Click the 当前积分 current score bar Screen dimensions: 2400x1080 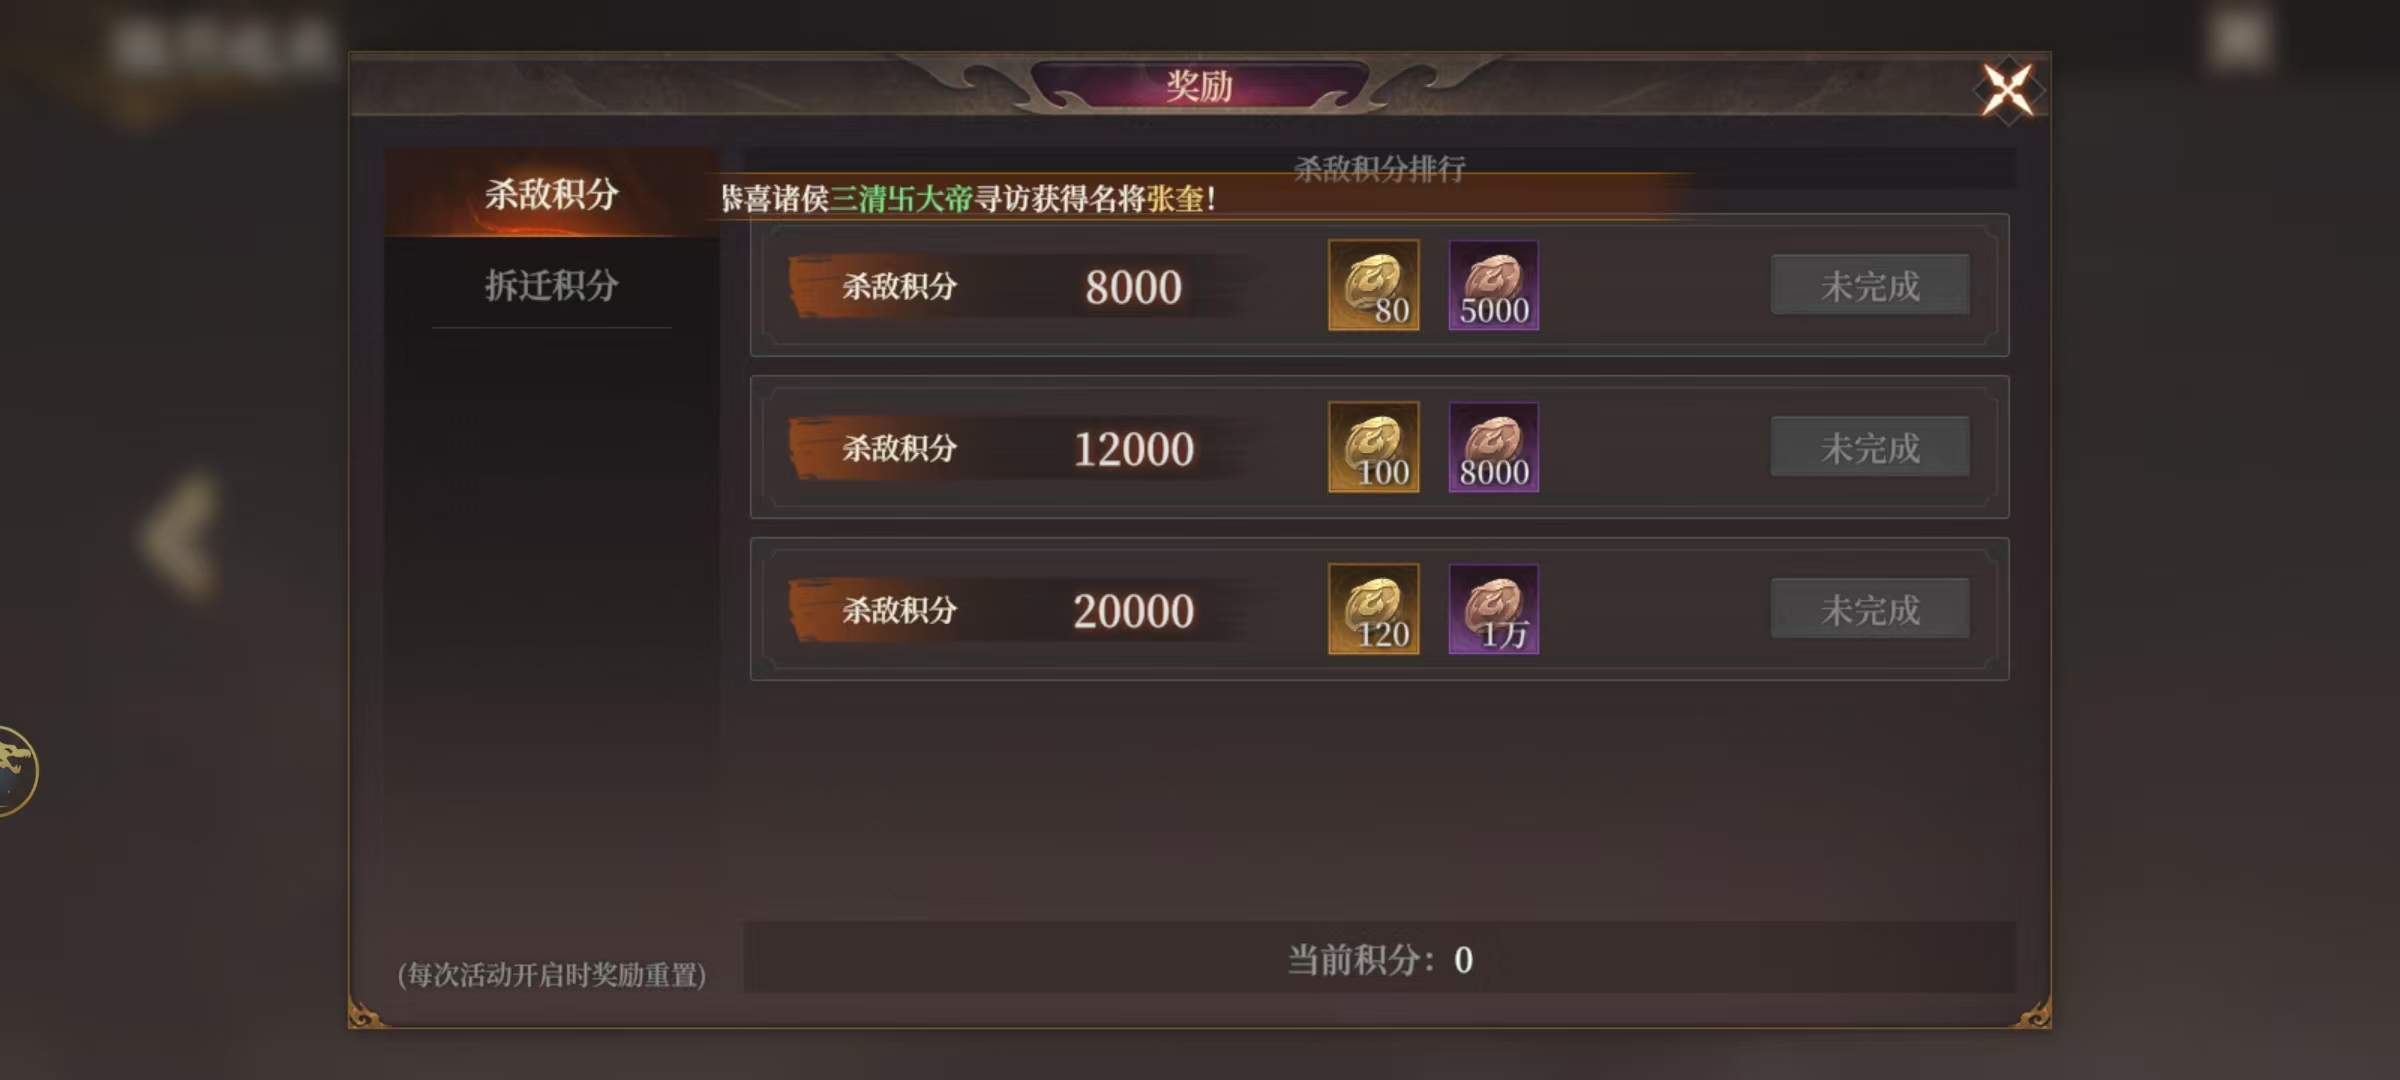[x=1379, y=958]
